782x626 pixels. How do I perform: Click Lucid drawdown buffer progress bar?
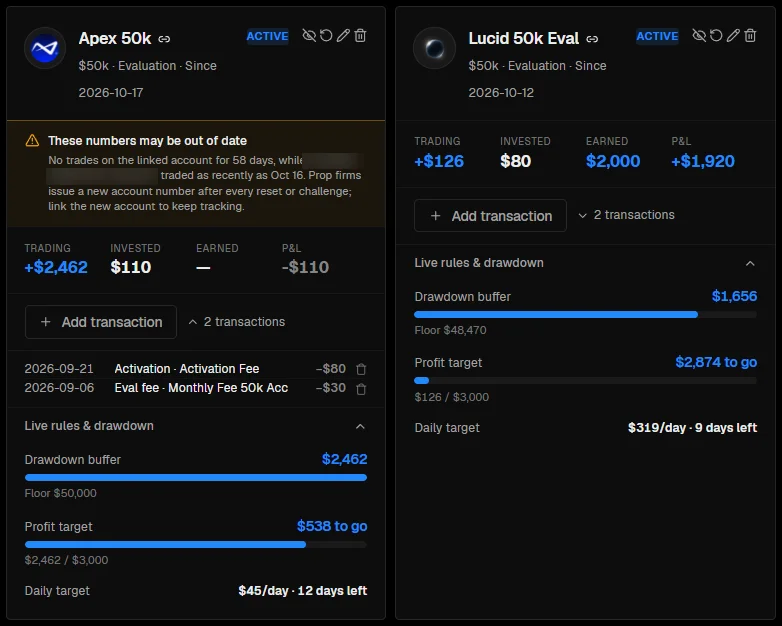[586, 315]
